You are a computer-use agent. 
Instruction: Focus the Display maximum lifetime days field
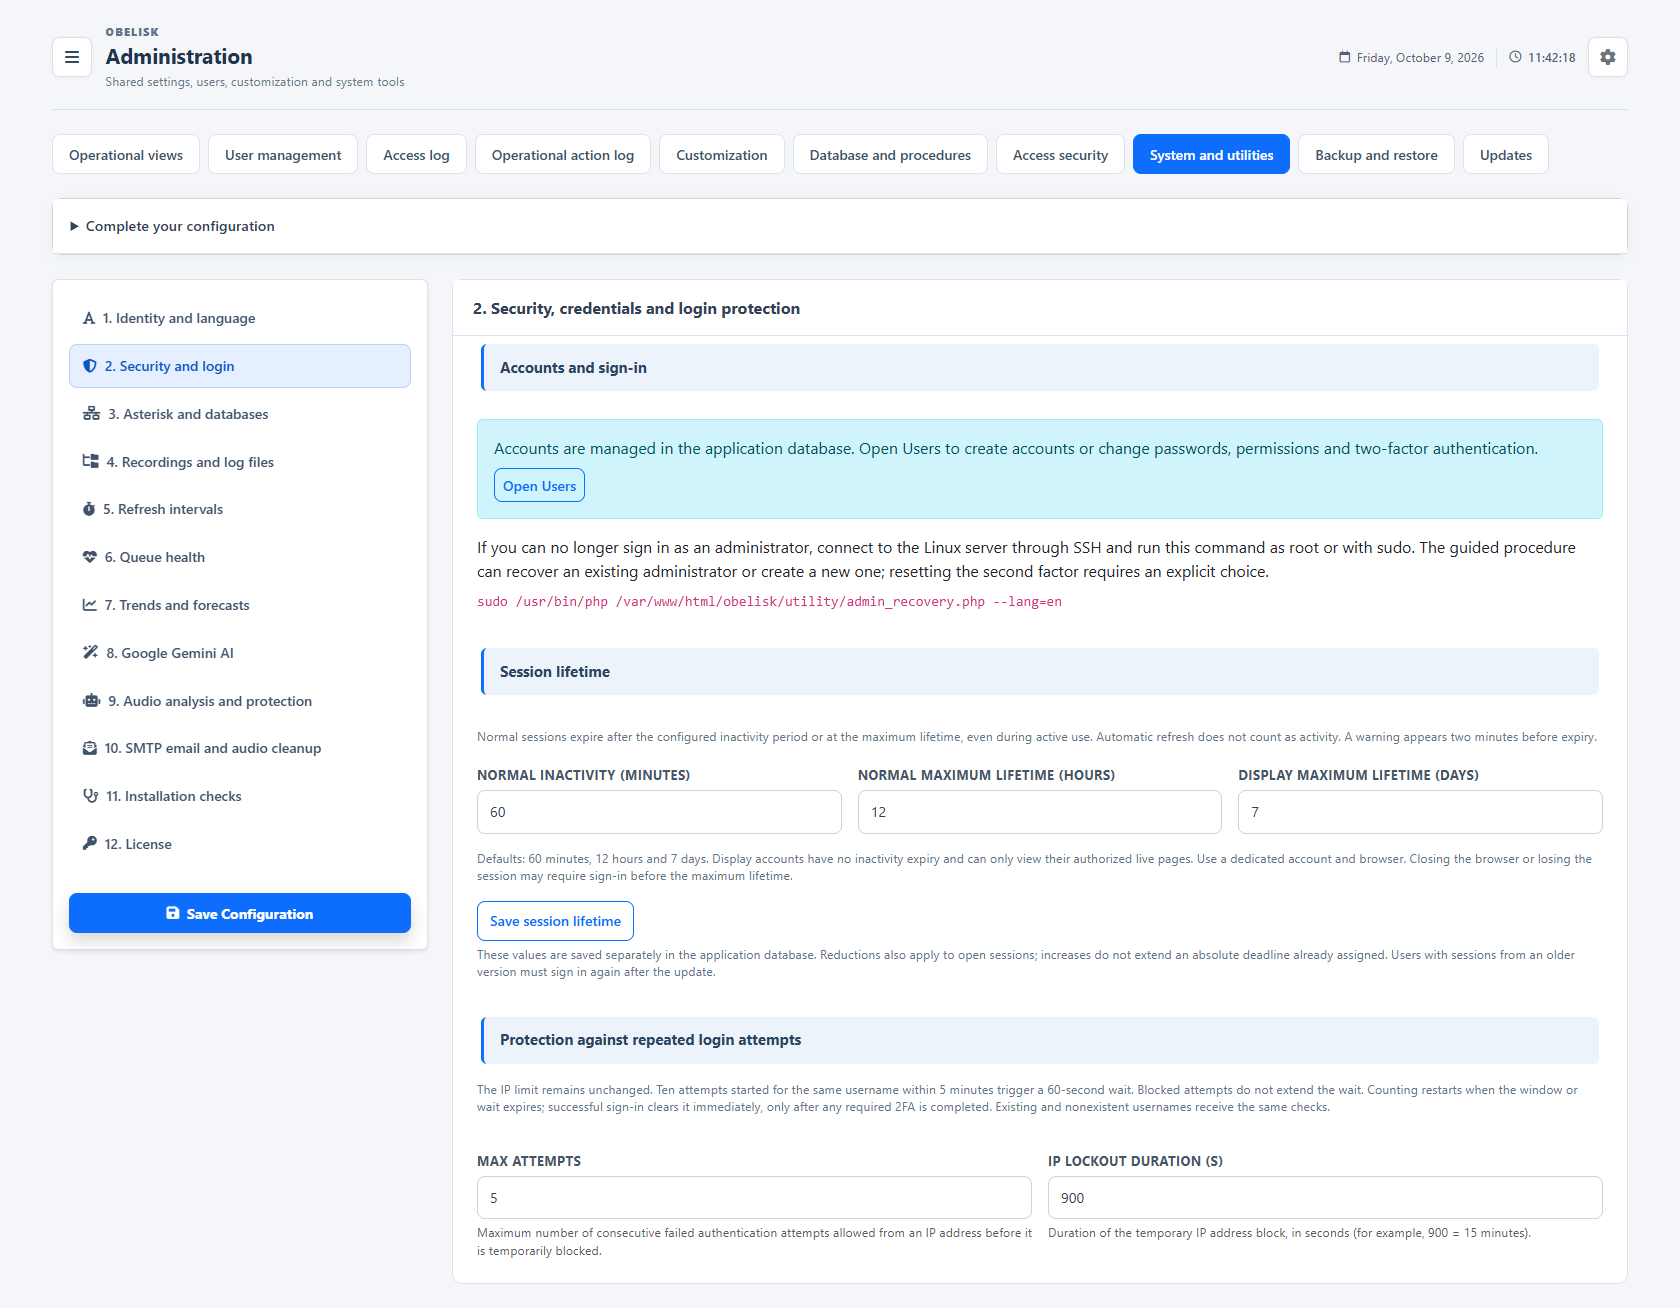coord(1420,812)
